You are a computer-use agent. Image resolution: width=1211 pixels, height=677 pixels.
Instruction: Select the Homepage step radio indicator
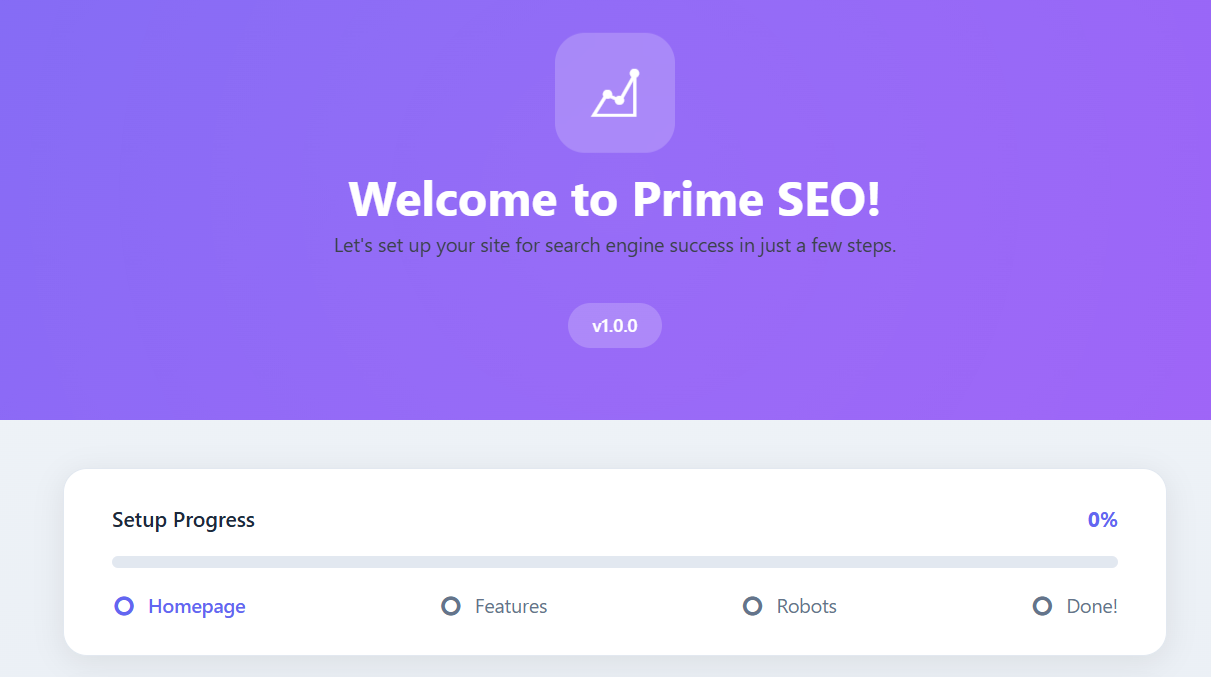(x=123, y=606)
